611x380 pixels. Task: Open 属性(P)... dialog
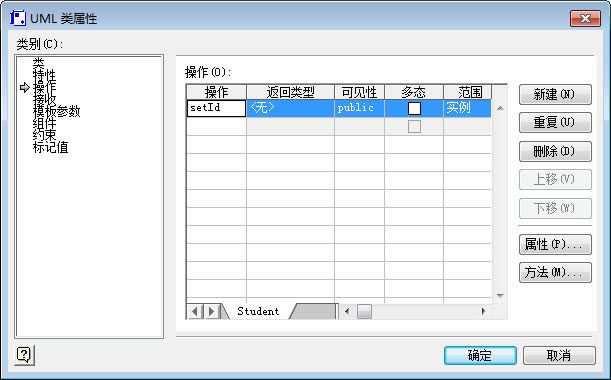[555, 244]
